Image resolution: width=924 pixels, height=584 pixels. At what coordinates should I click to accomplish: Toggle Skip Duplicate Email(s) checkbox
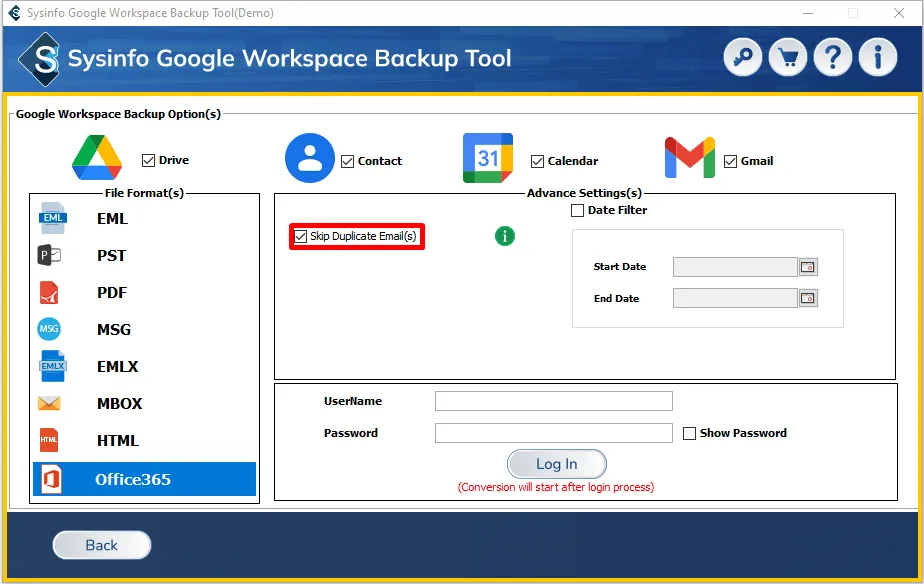301,236
